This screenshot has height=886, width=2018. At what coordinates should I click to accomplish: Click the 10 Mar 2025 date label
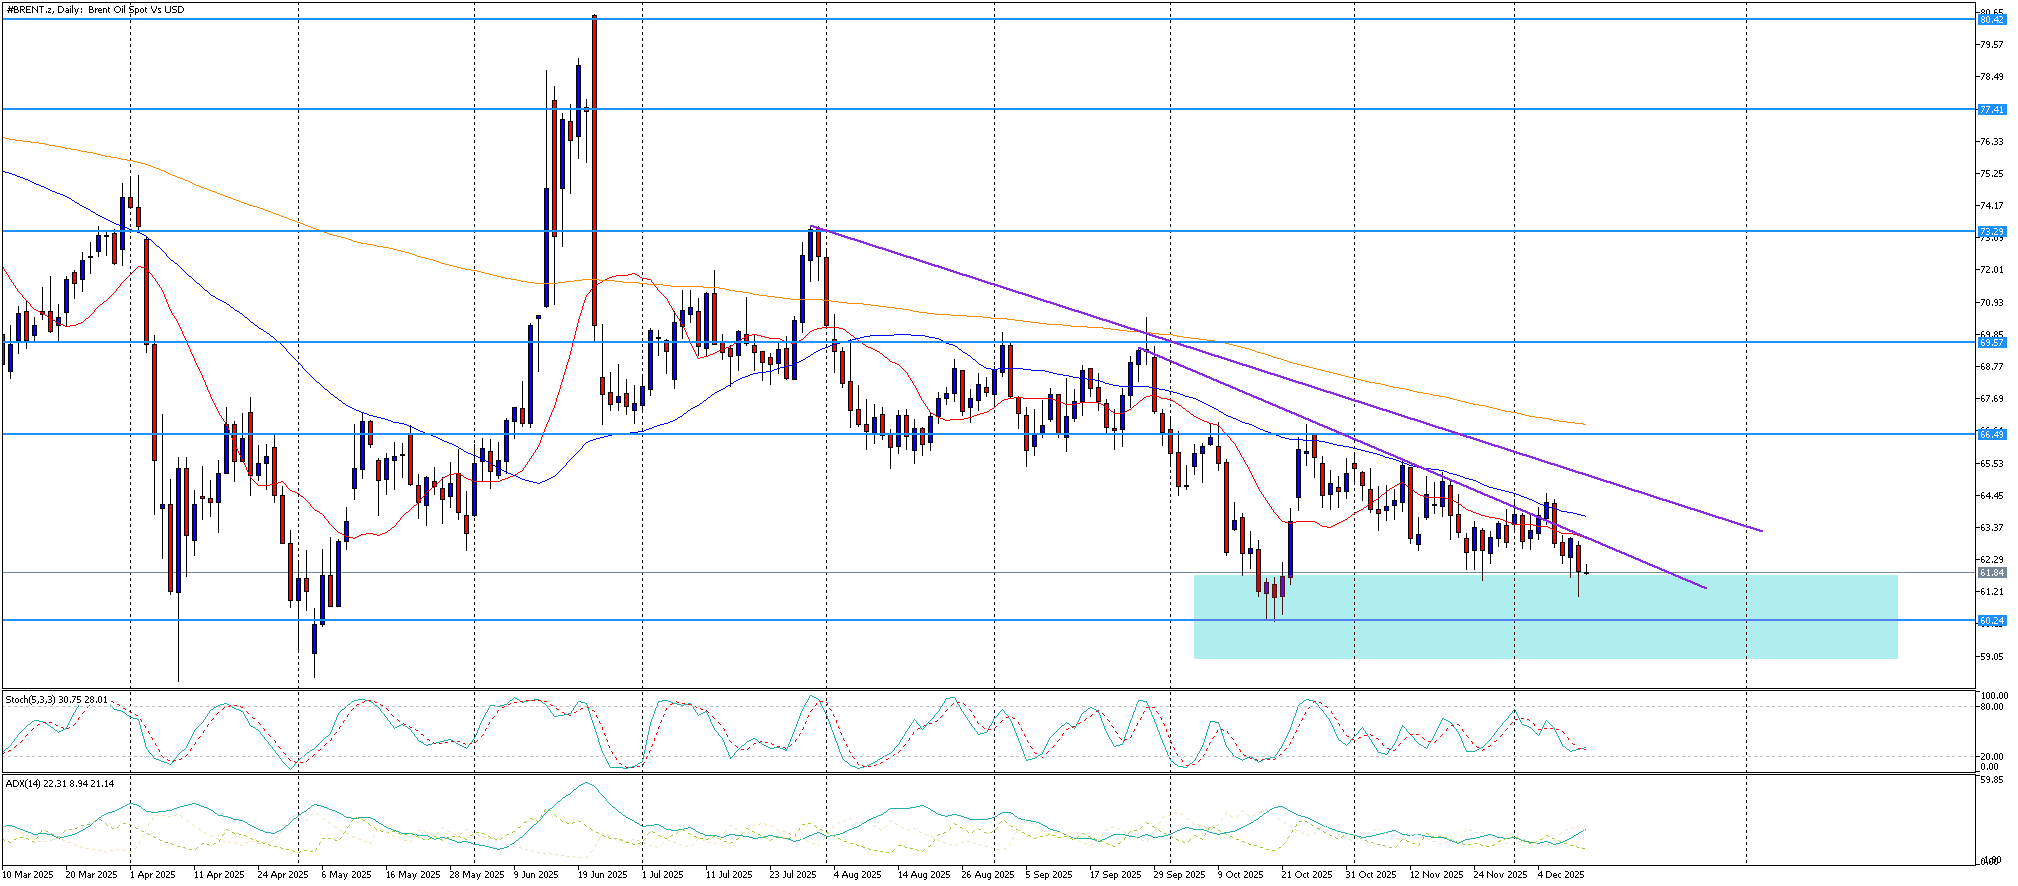click(x=29, y=875)
